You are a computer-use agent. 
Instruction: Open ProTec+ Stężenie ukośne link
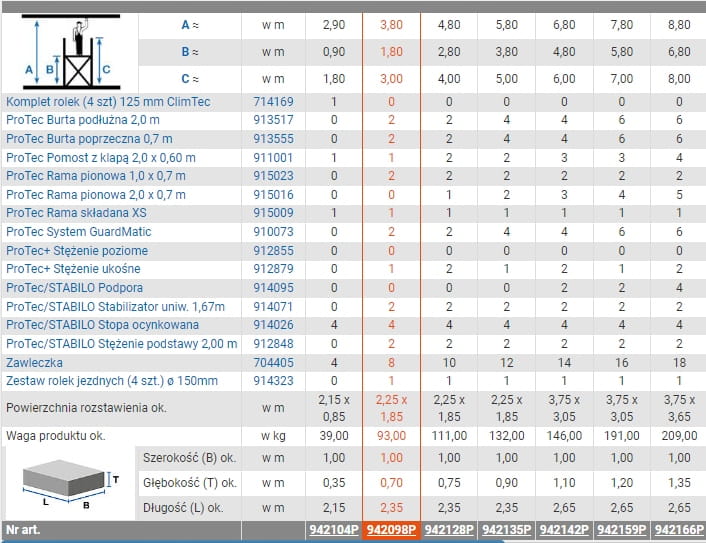pos(73,269)
